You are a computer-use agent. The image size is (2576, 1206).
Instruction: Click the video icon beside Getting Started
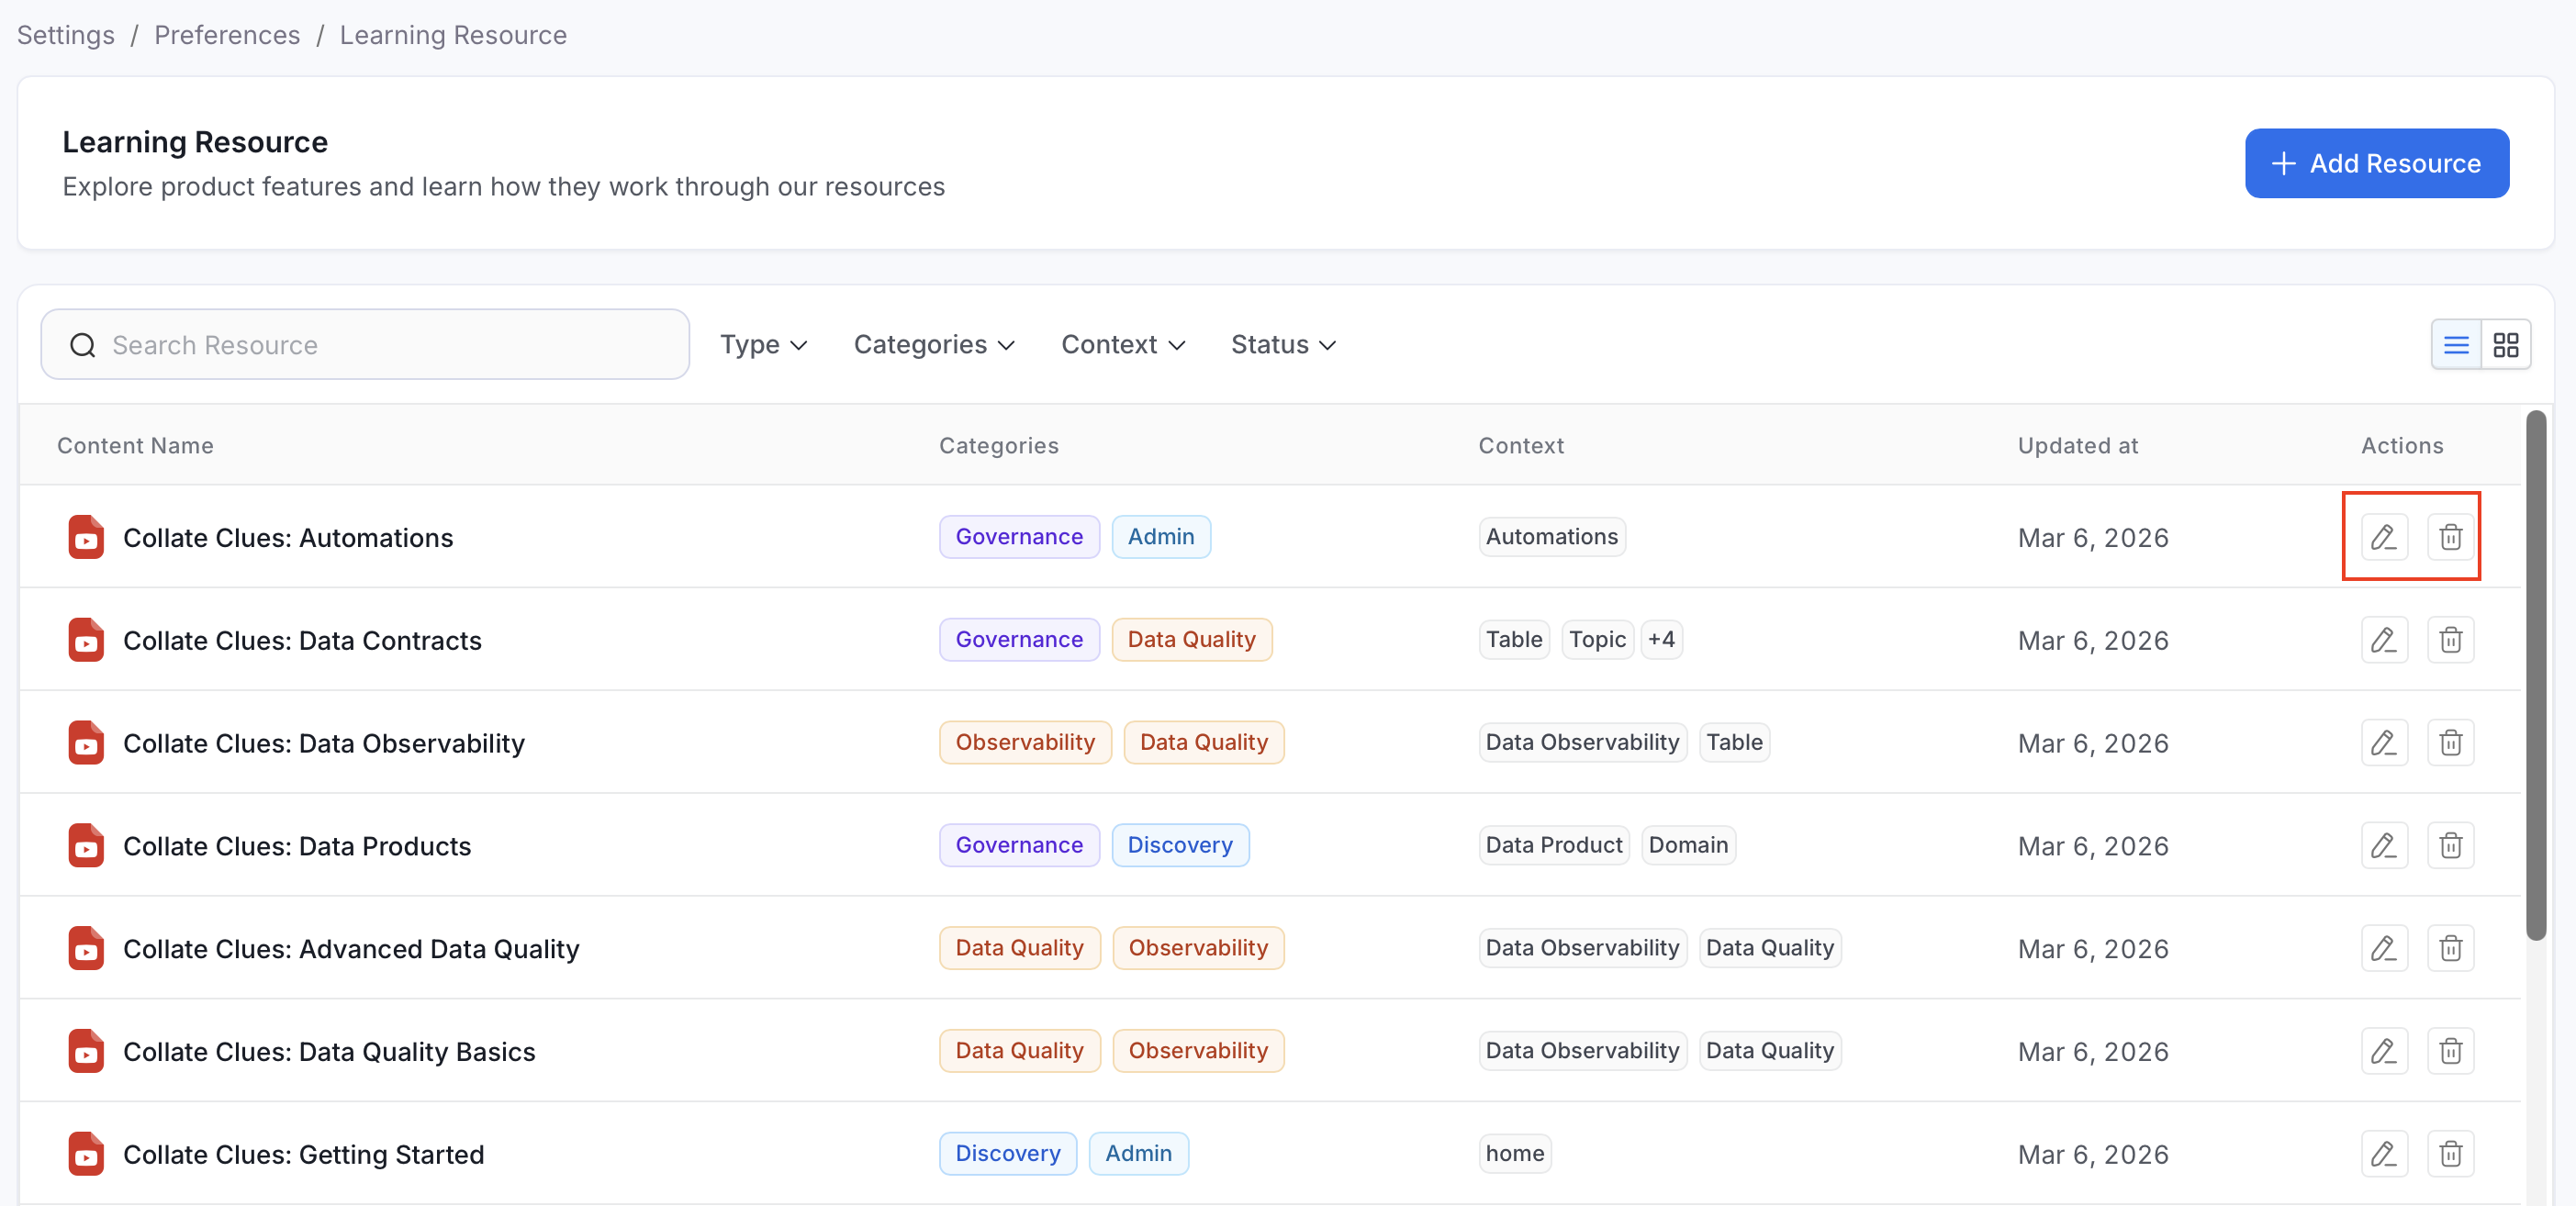tap(86, 1154)
